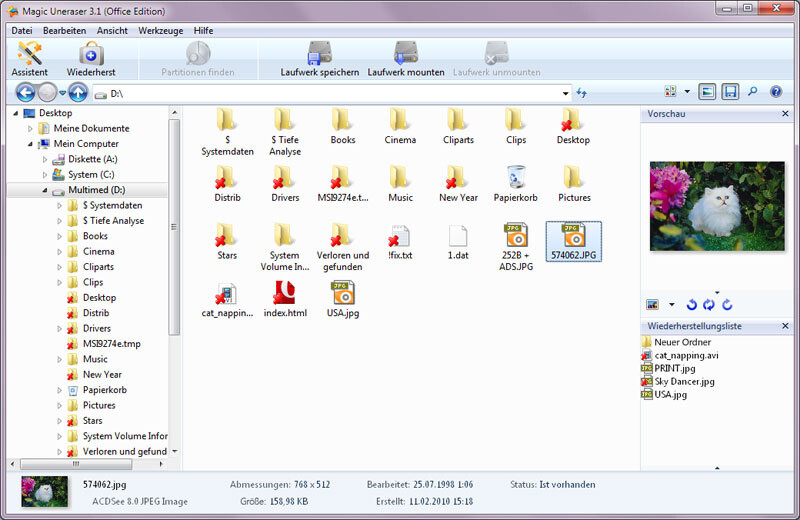Open the Ansicht menu
Screen dimensions: 800x520
(112, 31)
